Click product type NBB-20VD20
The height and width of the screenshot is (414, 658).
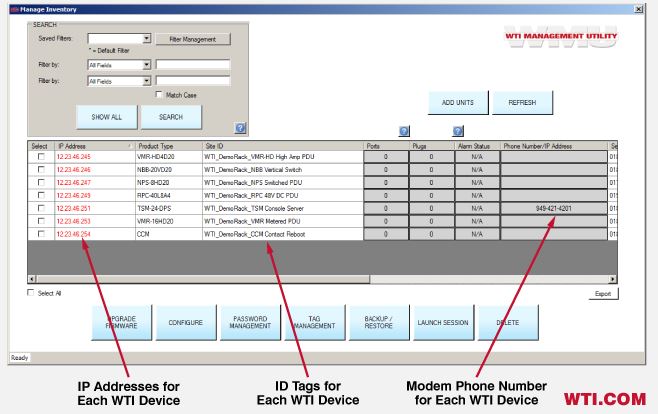point(154,169)
